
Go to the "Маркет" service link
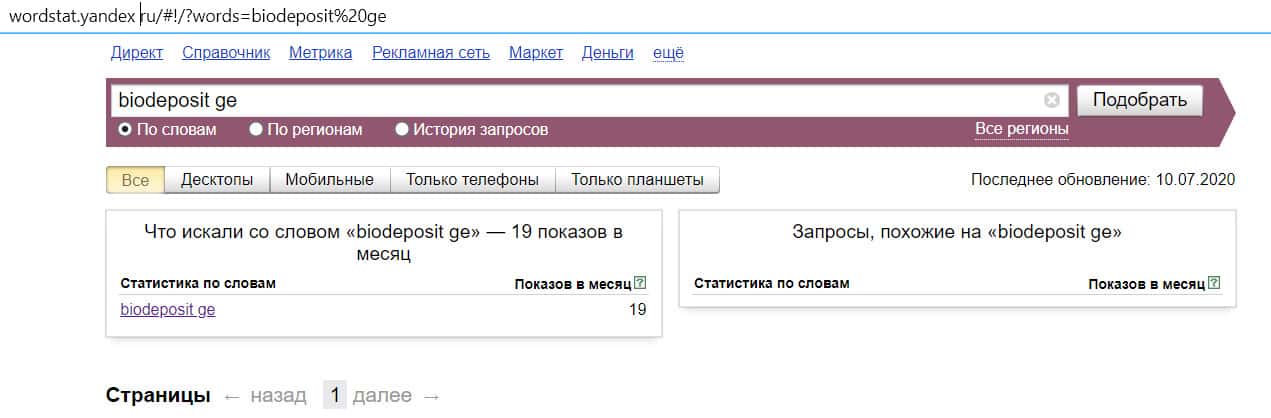536,53
